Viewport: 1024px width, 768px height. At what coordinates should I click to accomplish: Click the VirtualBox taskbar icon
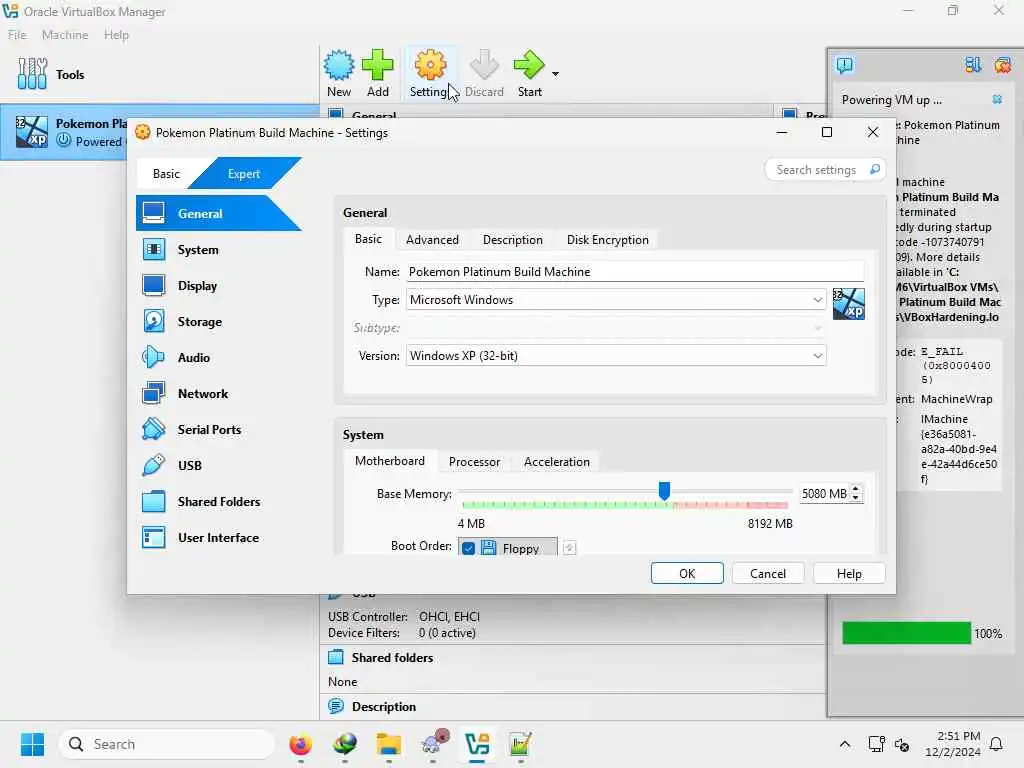pyautogui.click(x=477, y=744)
